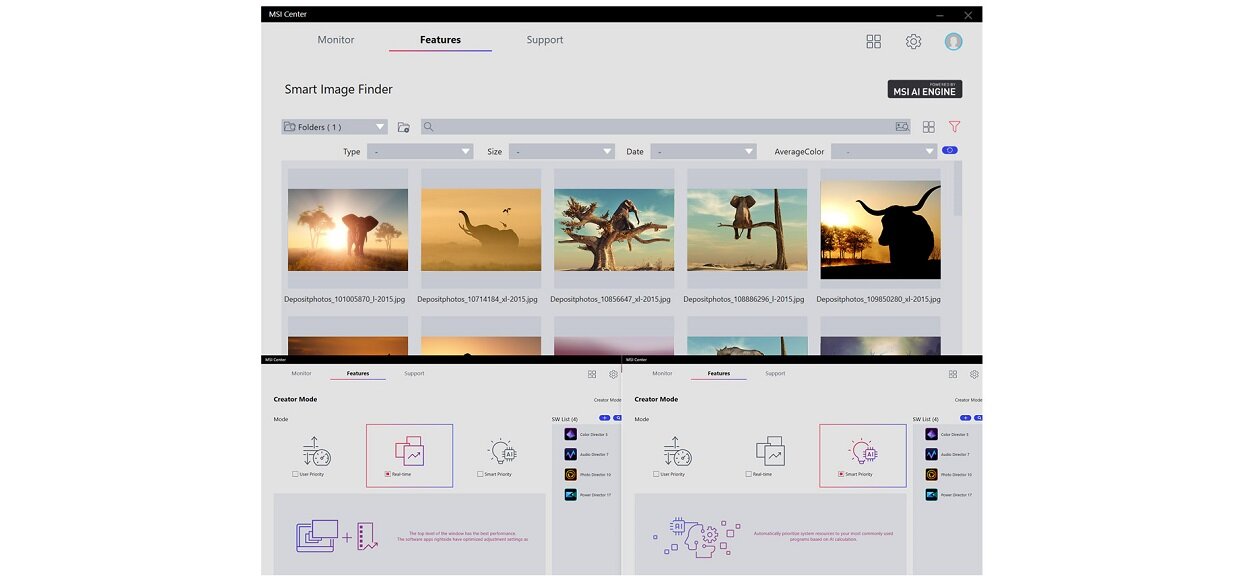
Task: Switch to Support tab in top window
Action: pos(545,40)
